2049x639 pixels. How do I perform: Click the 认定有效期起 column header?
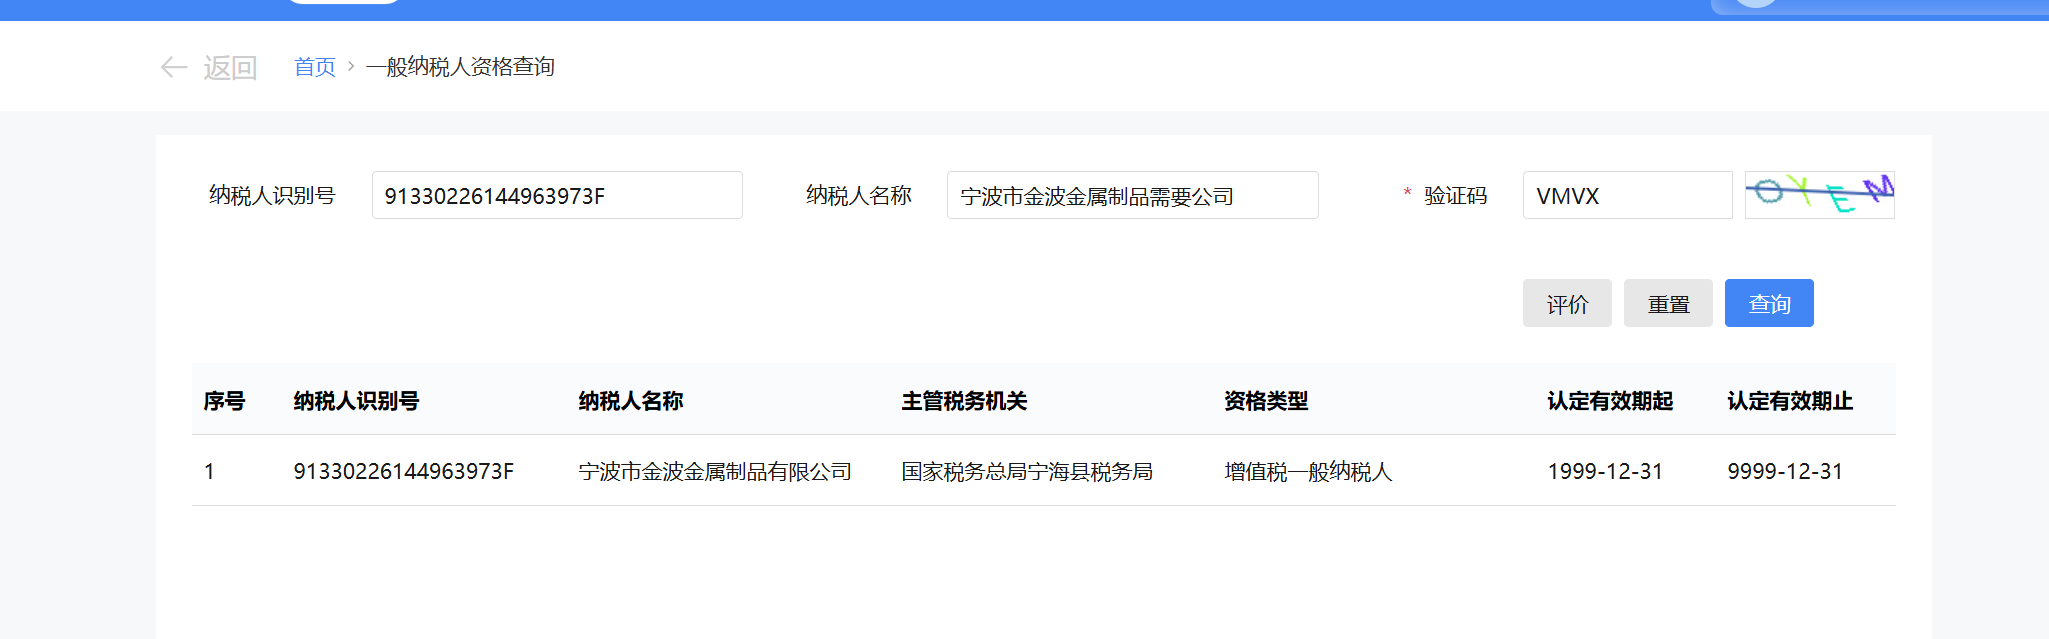tap(1610, 401)
